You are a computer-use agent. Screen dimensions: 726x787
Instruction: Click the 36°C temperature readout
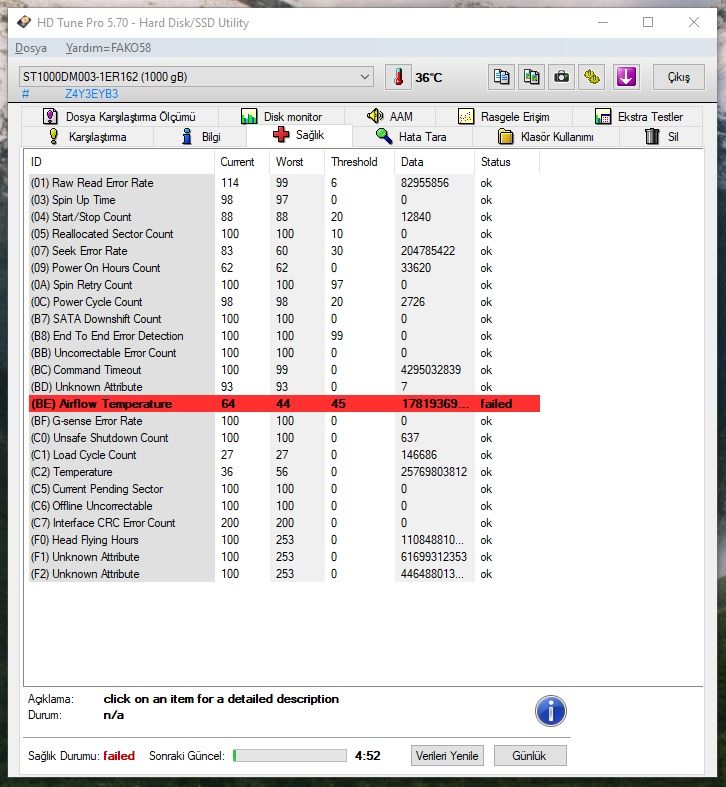tap(429, 78)
